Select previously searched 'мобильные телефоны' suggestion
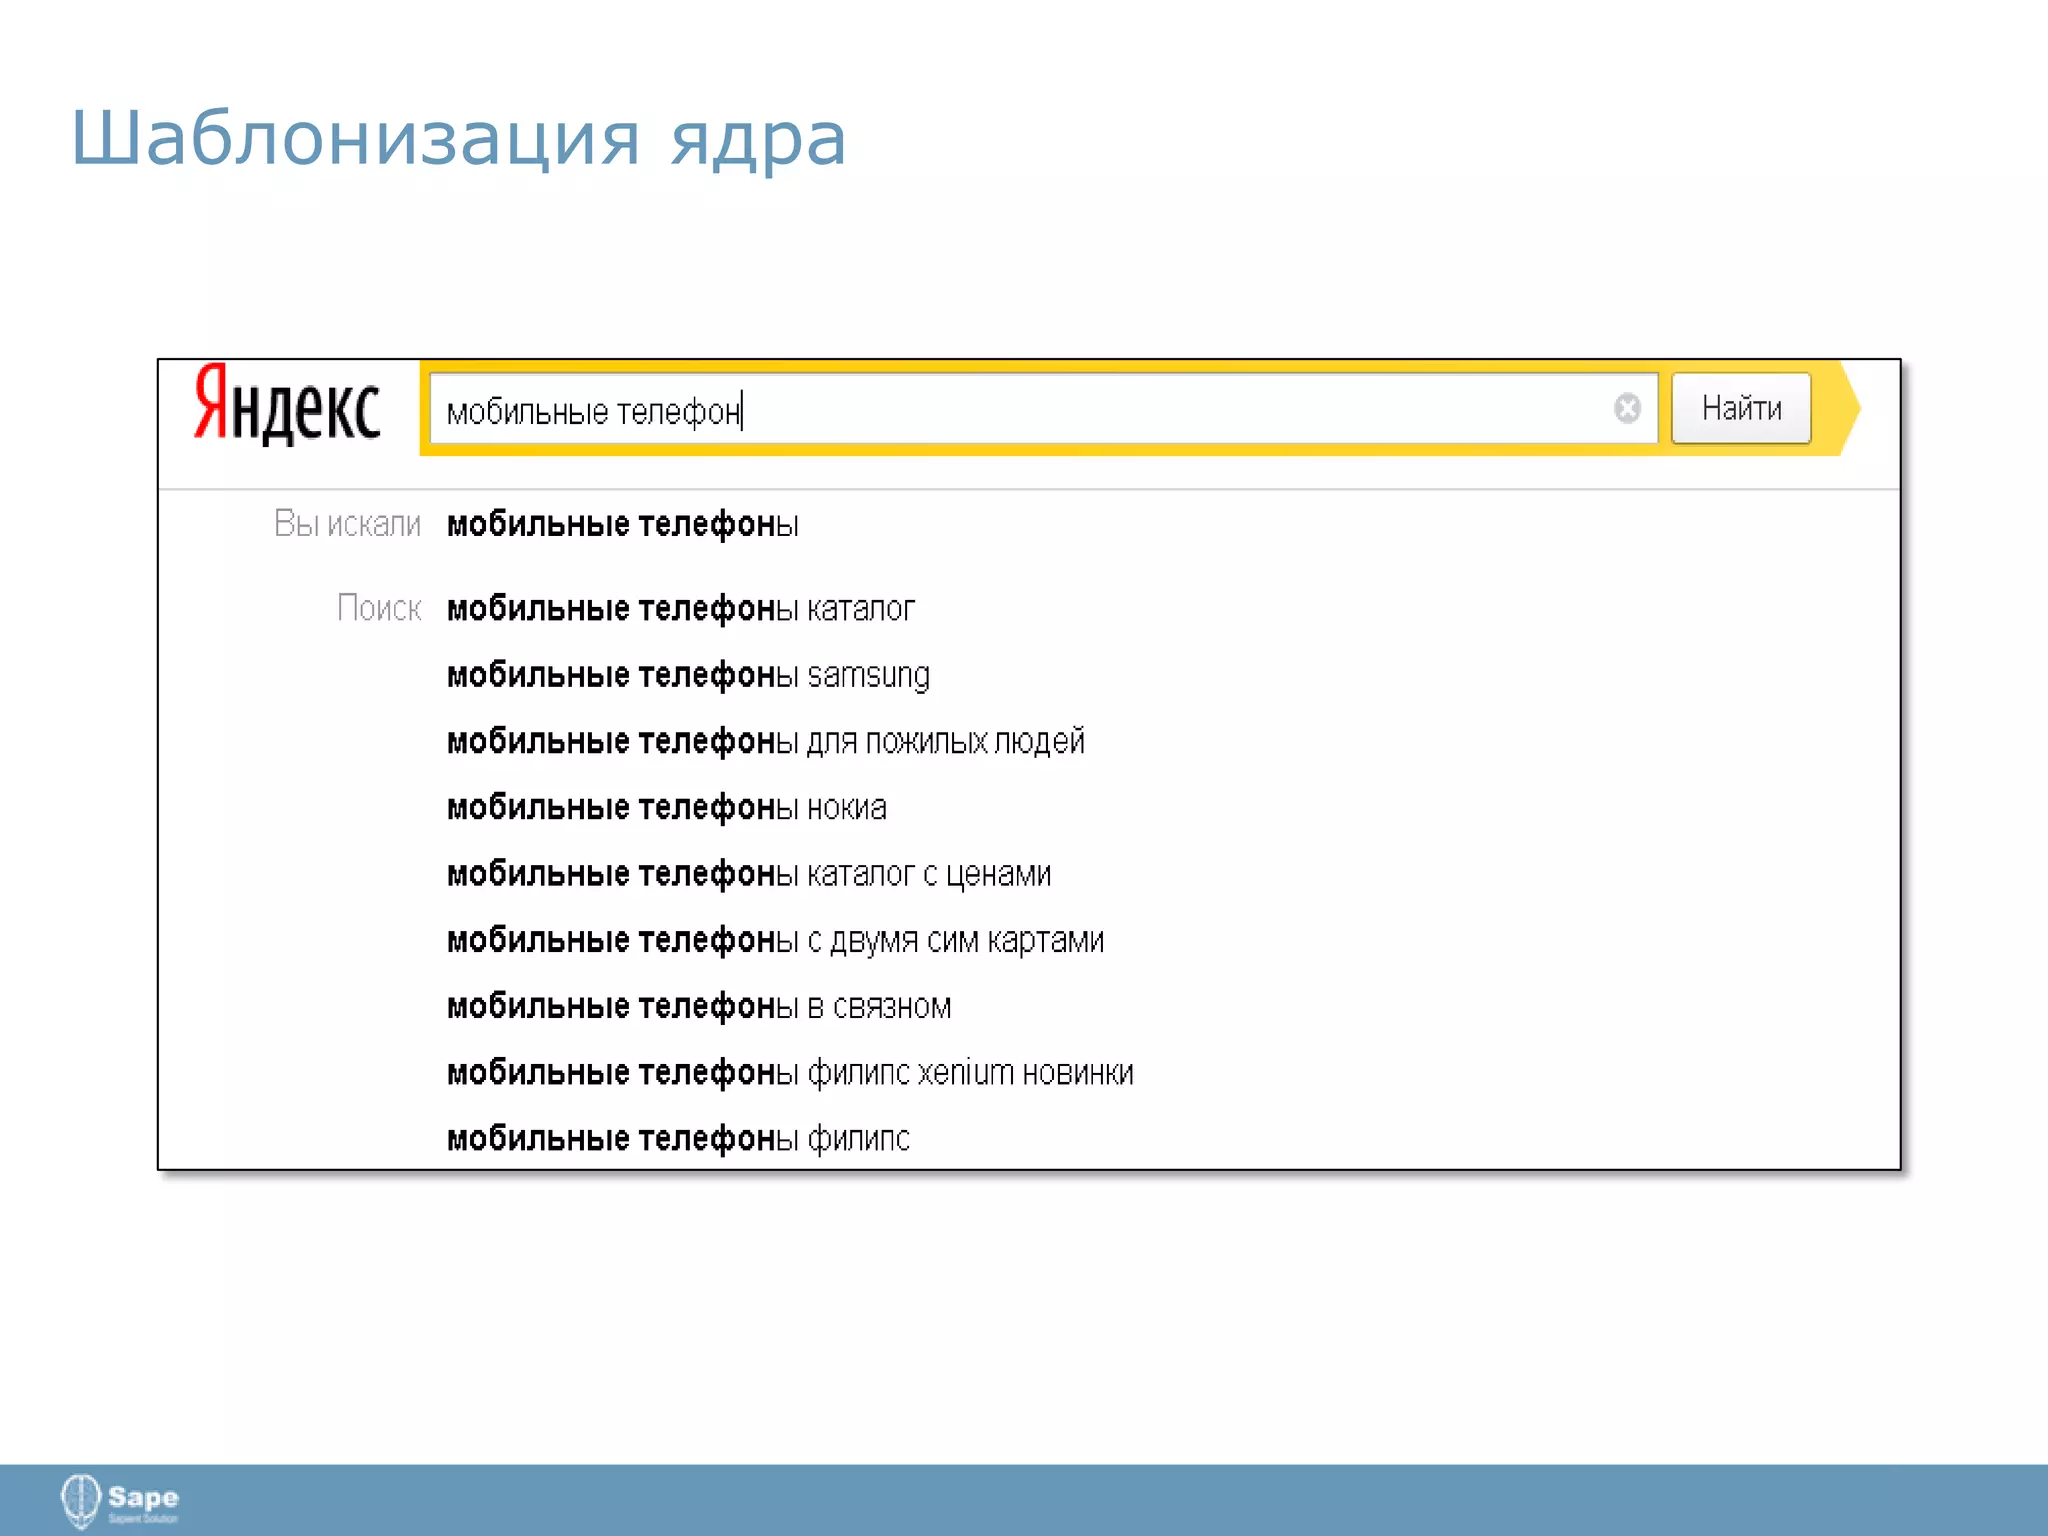 pos(622,524)
